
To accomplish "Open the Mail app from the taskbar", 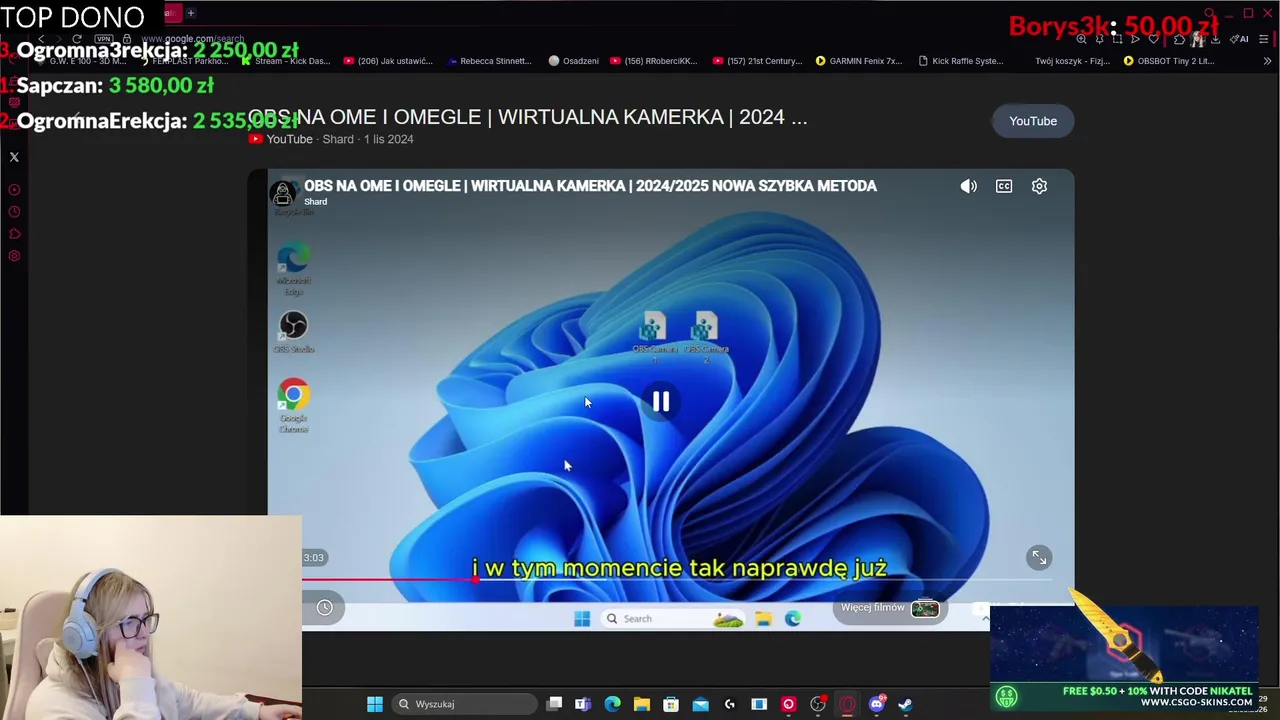I will click(x=700, y=704).
